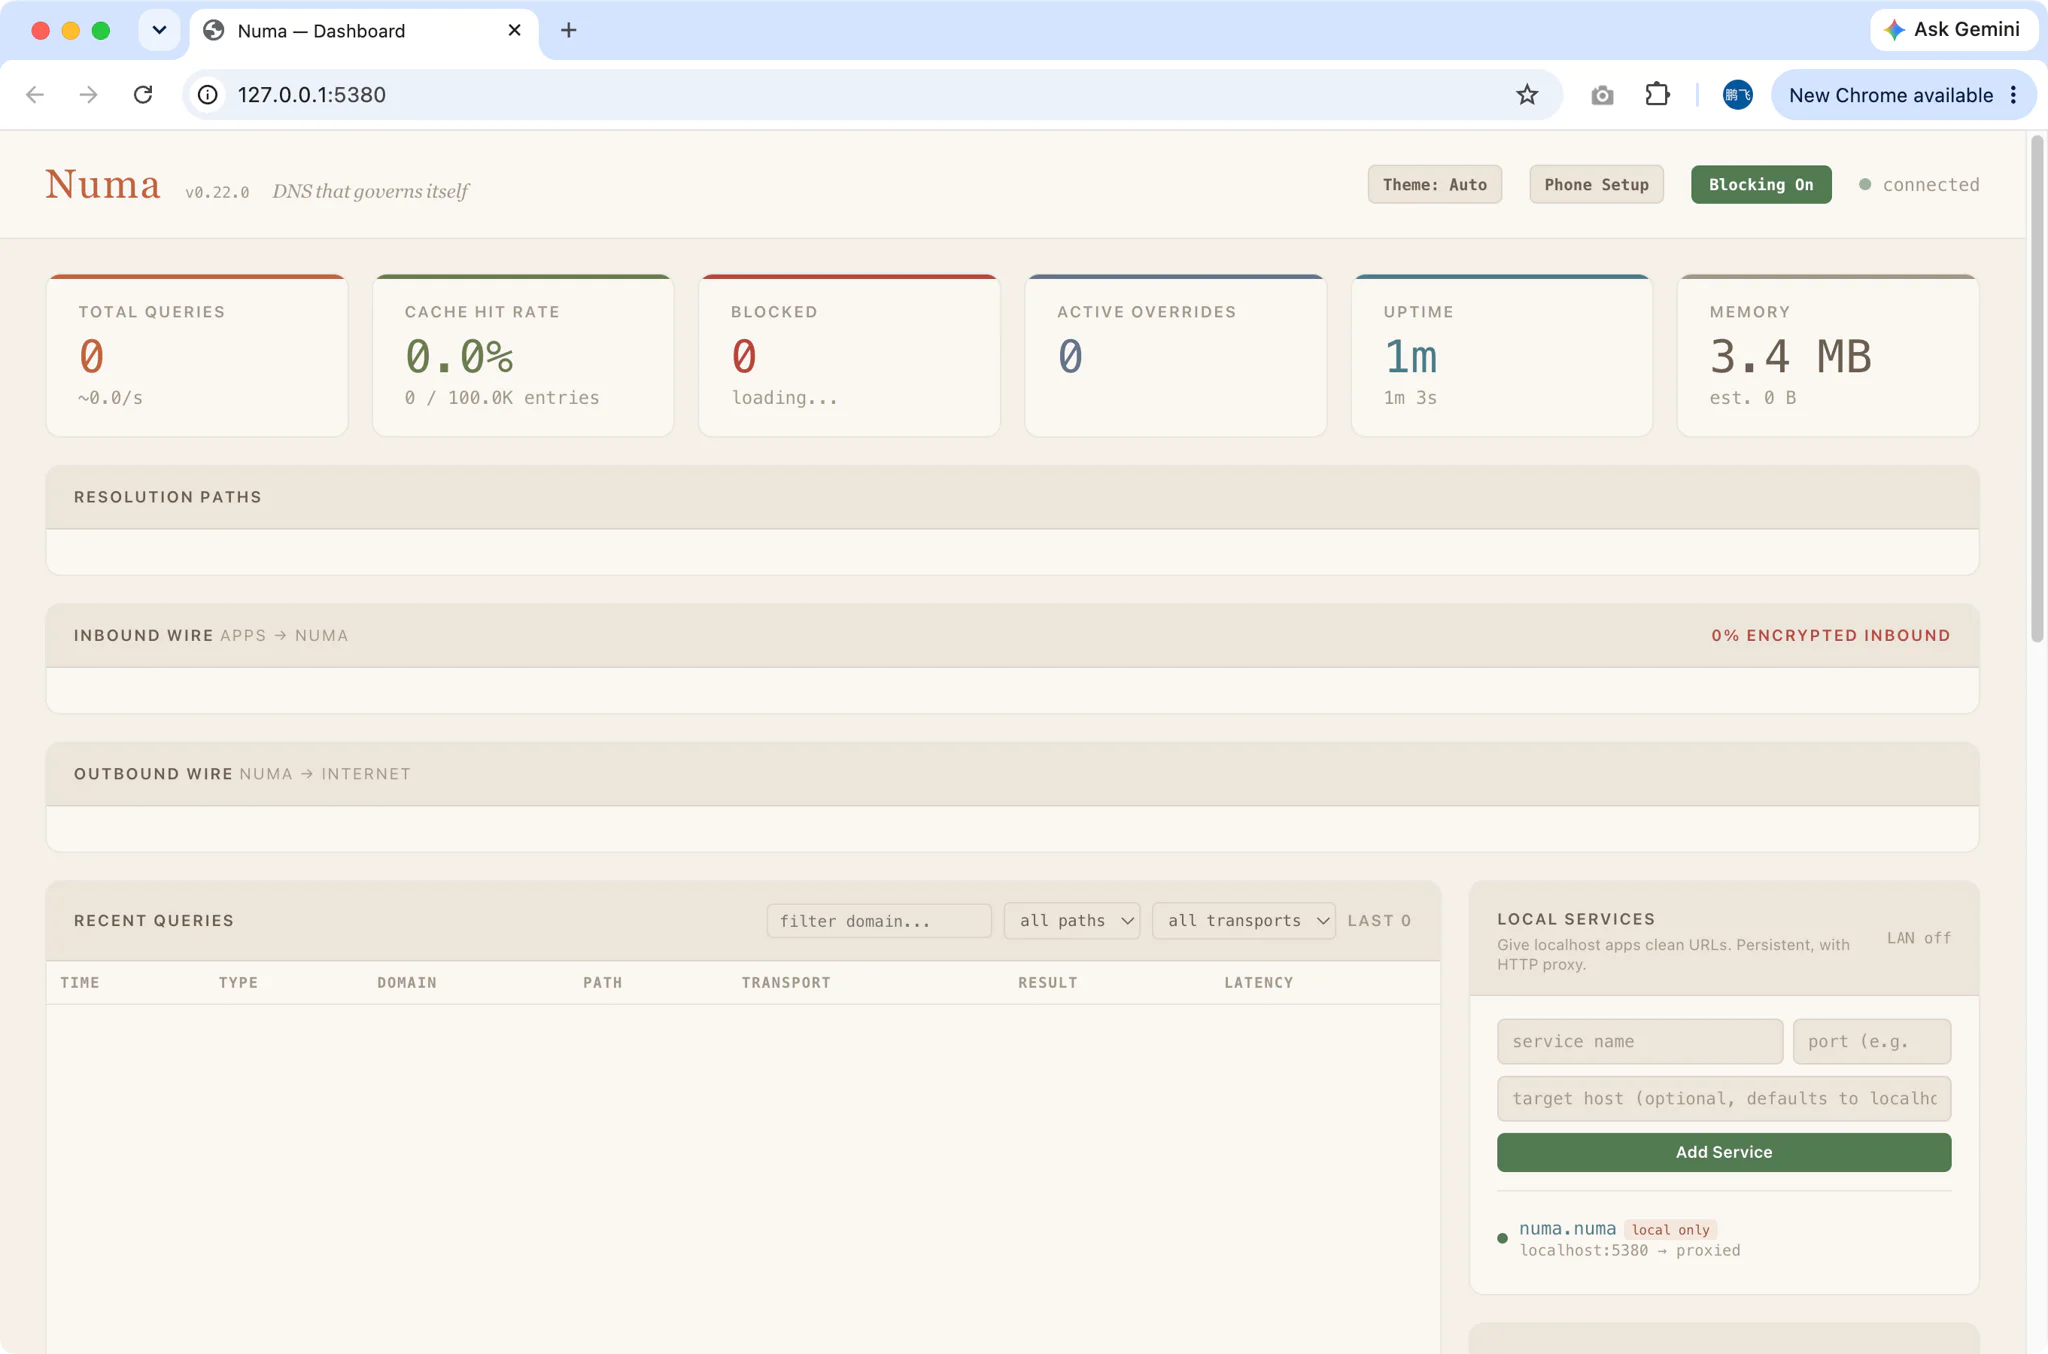
Task: Select the Cache Hit Rate card
Action: pyautogui.click(x=523, y=355)
